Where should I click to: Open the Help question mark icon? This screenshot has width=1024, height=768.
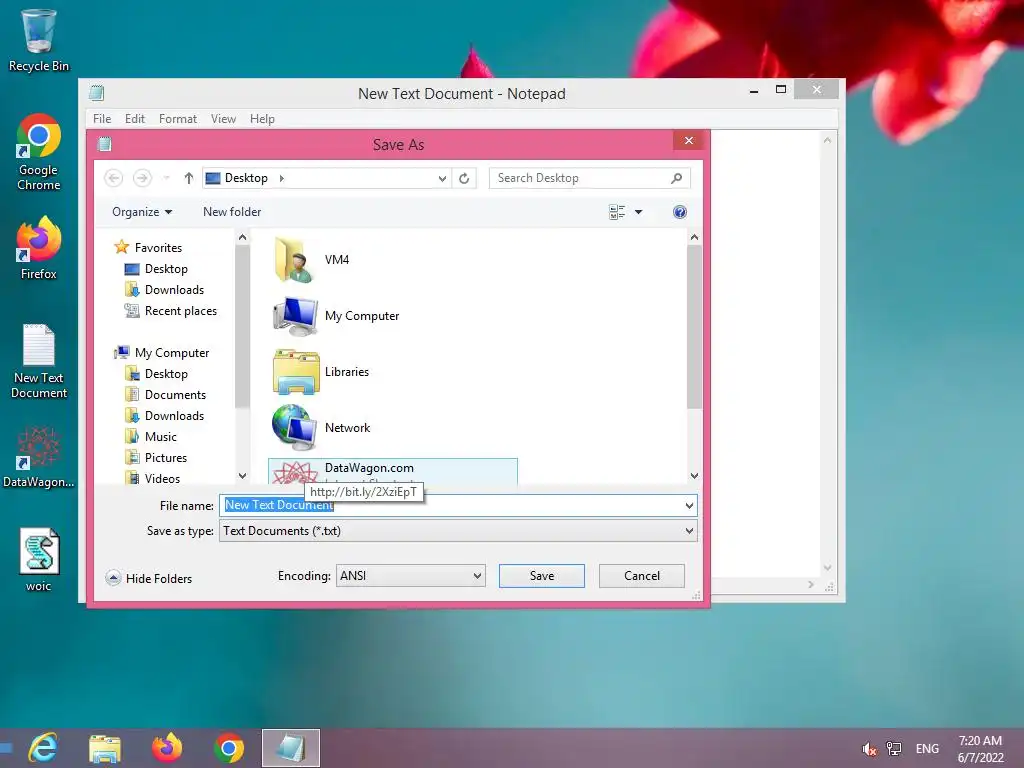pyautogui.click(x=679, y=212)
